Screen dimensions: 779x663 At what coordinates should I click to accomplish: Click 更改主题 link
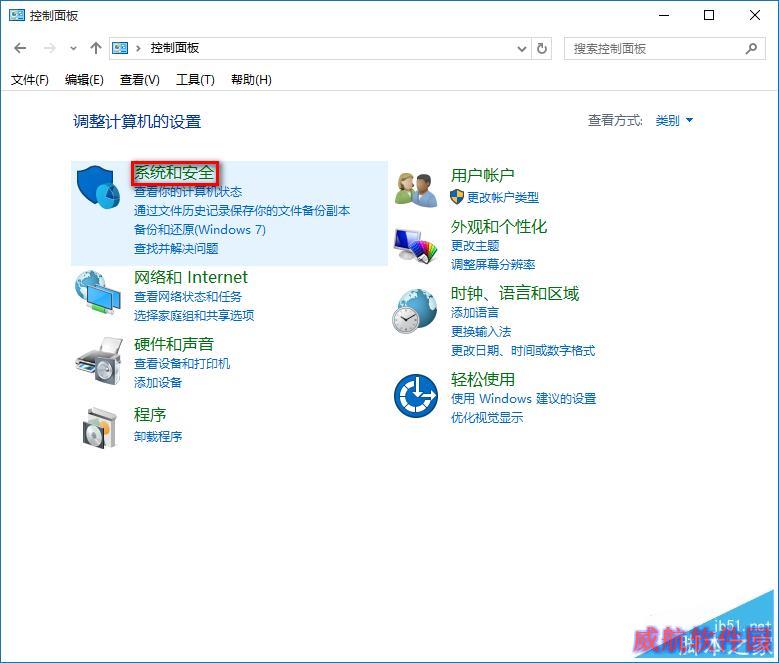[475, 245]
